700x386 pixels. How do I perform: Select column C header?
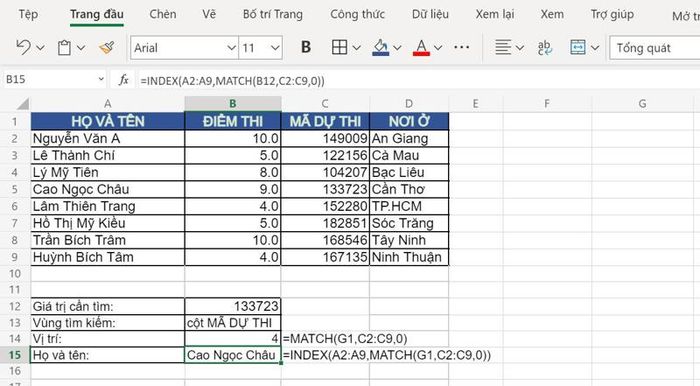[x=325, y=104]
